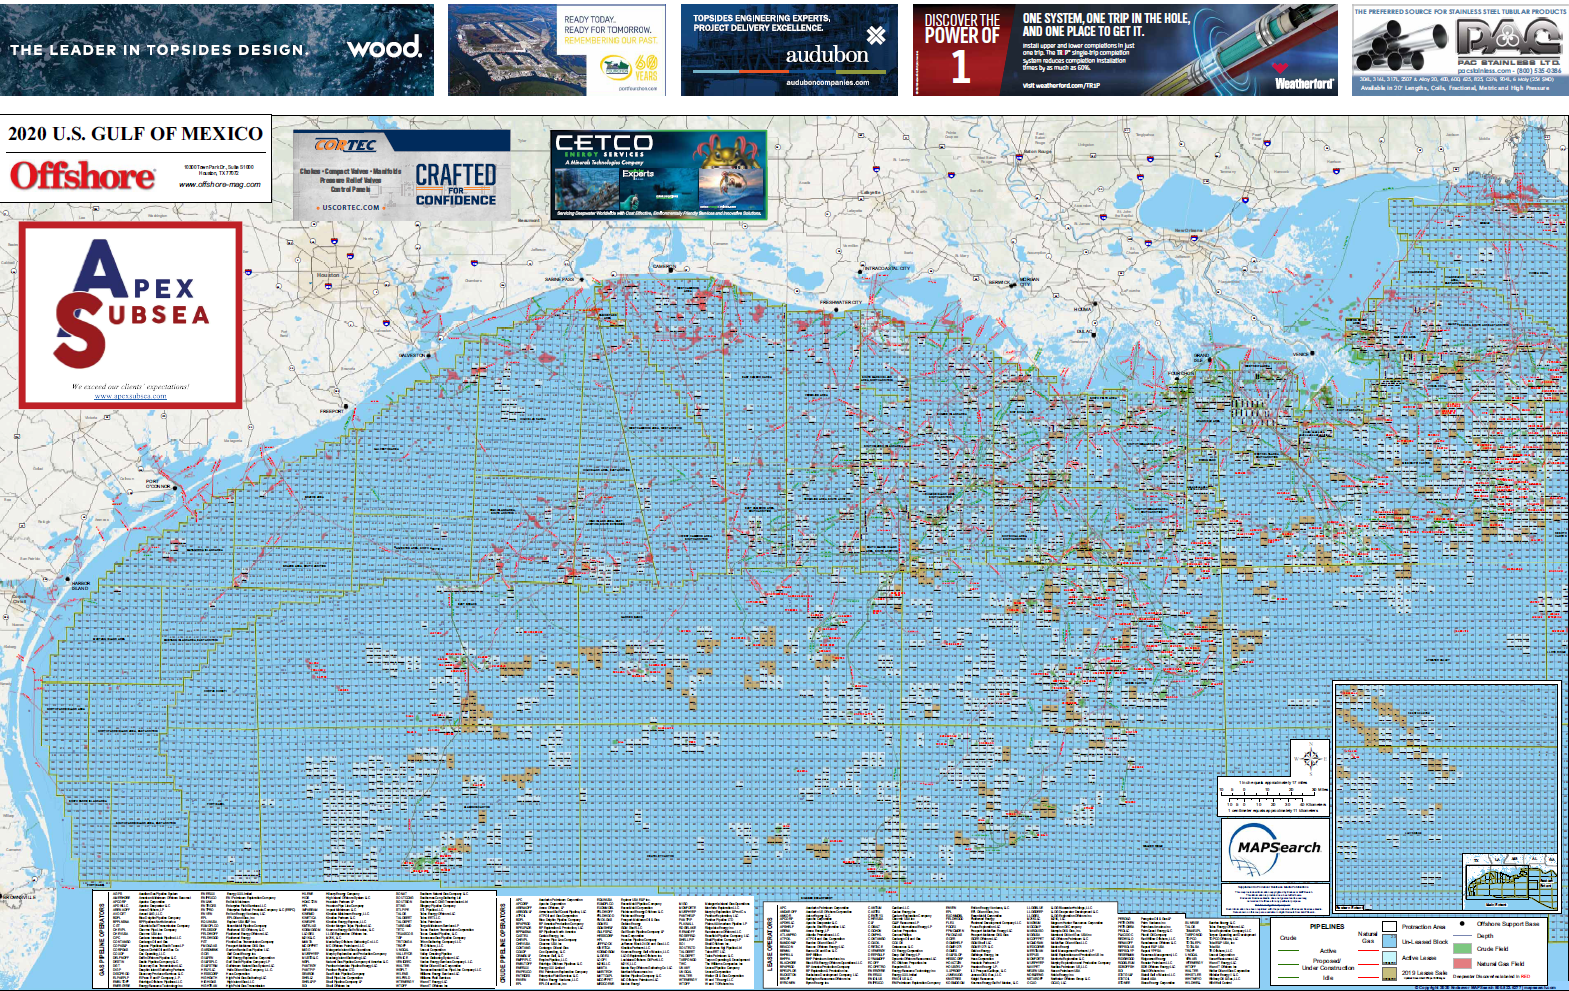Screen dimensions: 1569x991
Task: Click the CETCO Energy Services logo
Action: (x=604, y=146)
